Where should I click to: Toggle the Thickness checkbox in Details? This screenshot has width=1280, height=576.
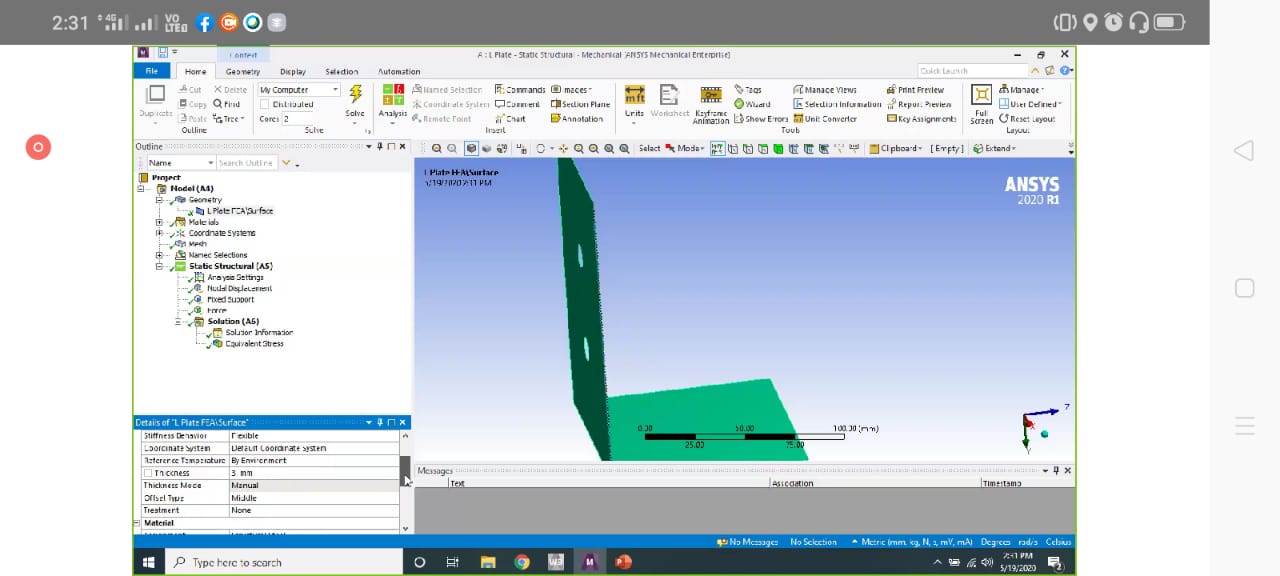[148, 473]
